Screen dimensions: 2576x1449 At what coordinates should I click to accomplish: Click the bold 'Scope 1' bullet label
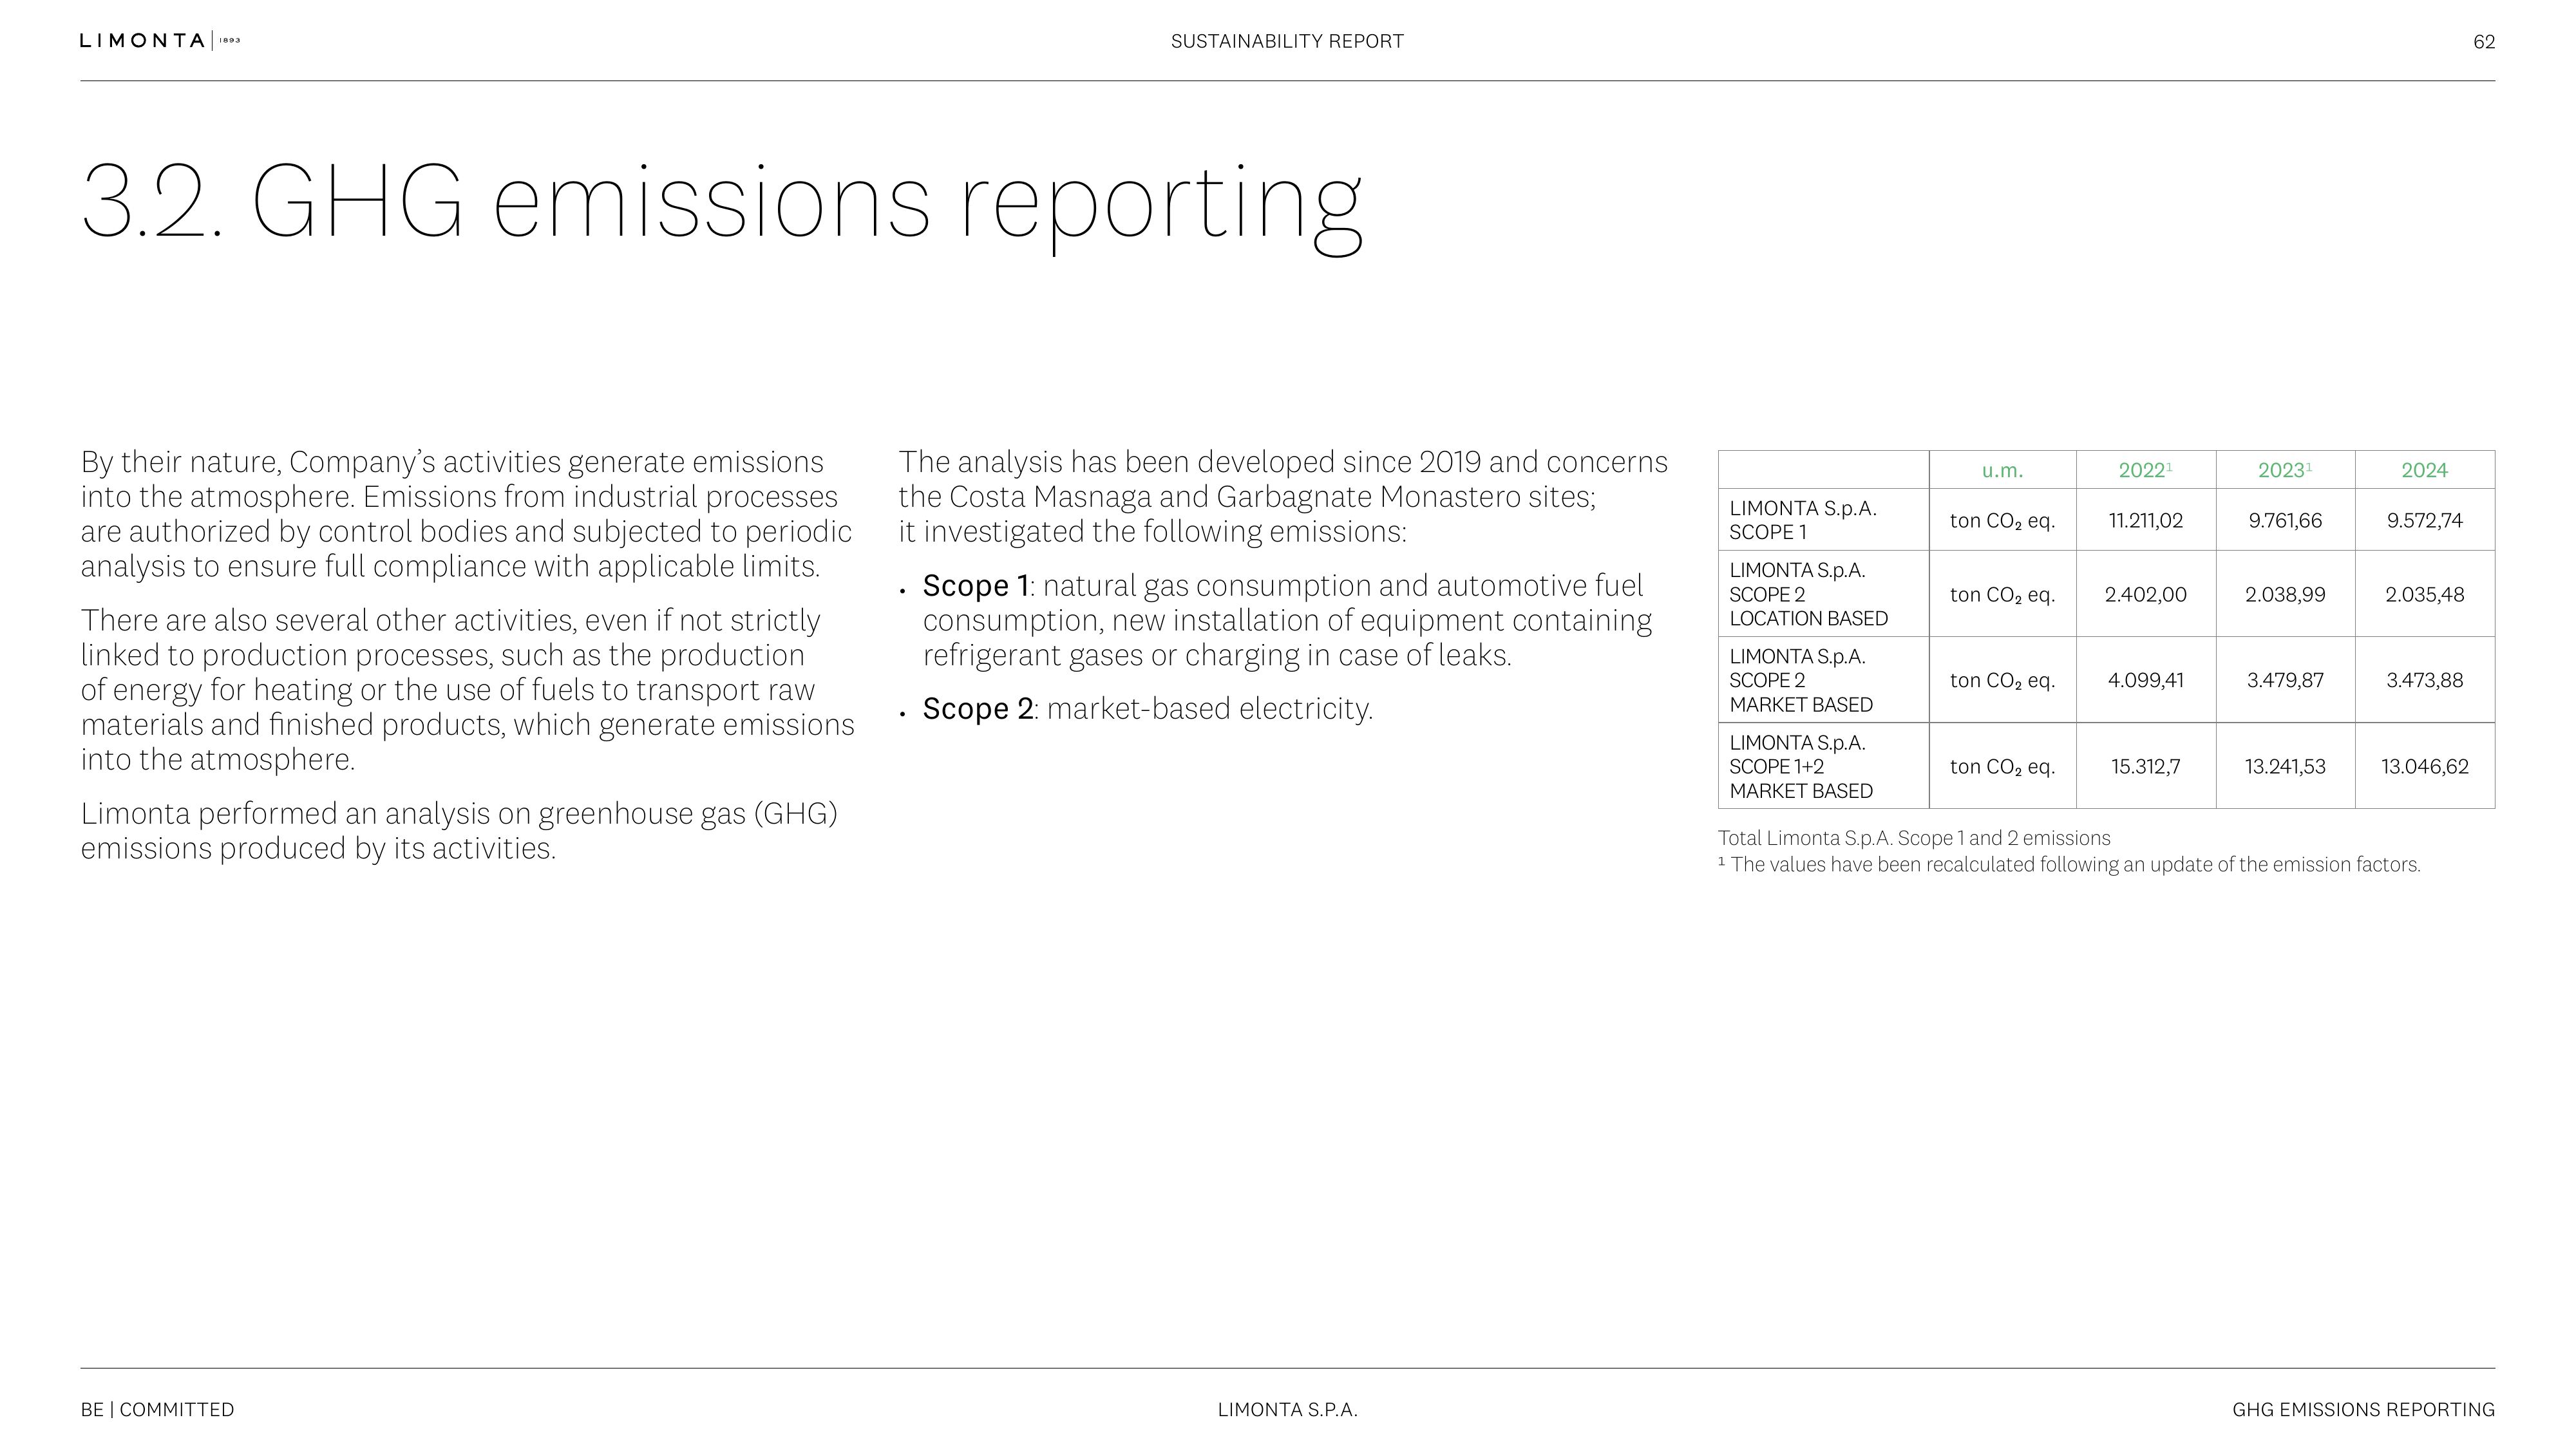click(975, 585)
